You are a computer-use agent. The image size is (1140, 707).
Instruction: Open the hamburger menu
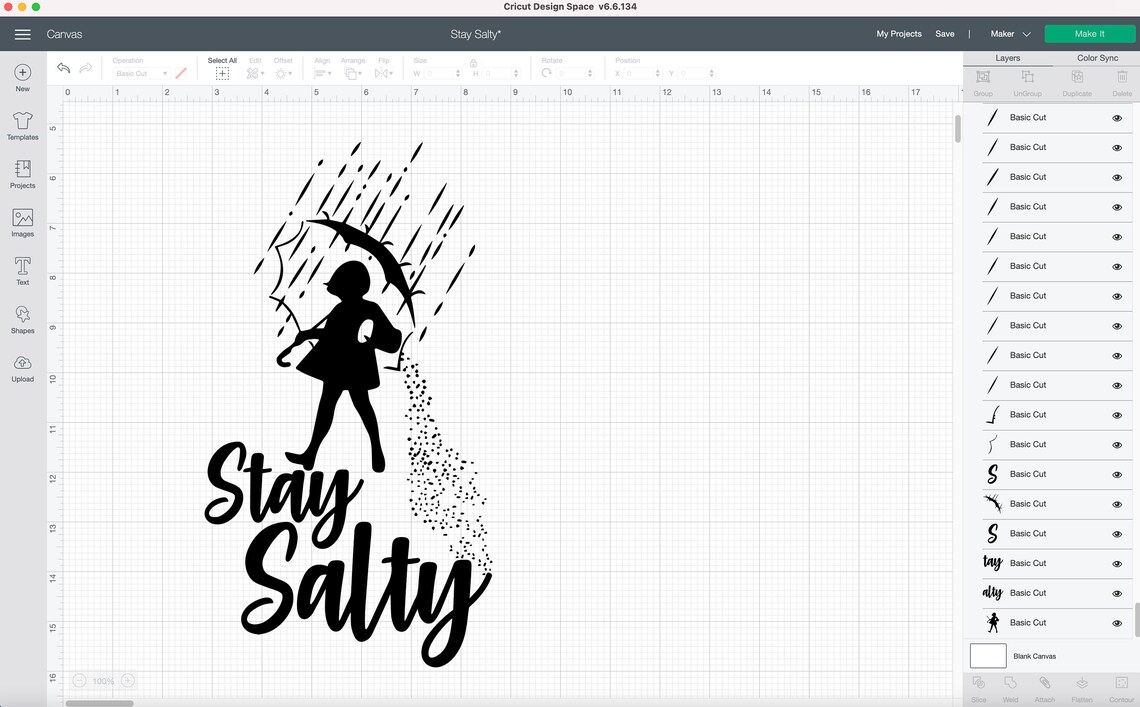[x=22, y=33]
